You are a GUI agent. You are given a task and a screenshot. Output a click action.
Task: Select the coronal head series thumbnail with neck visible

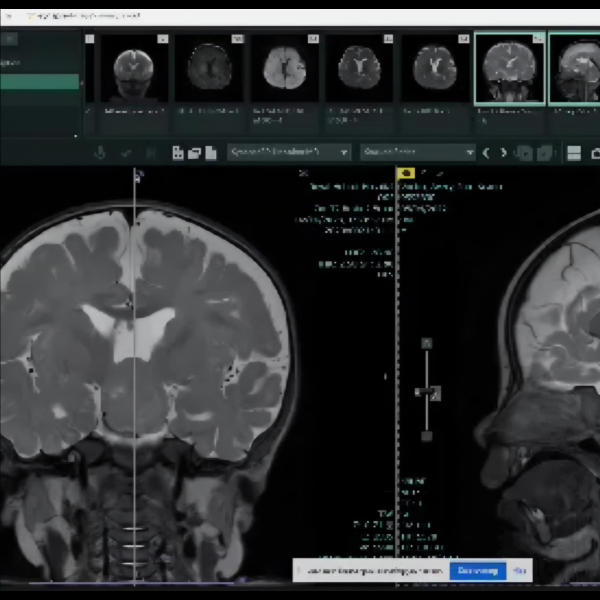133,68
